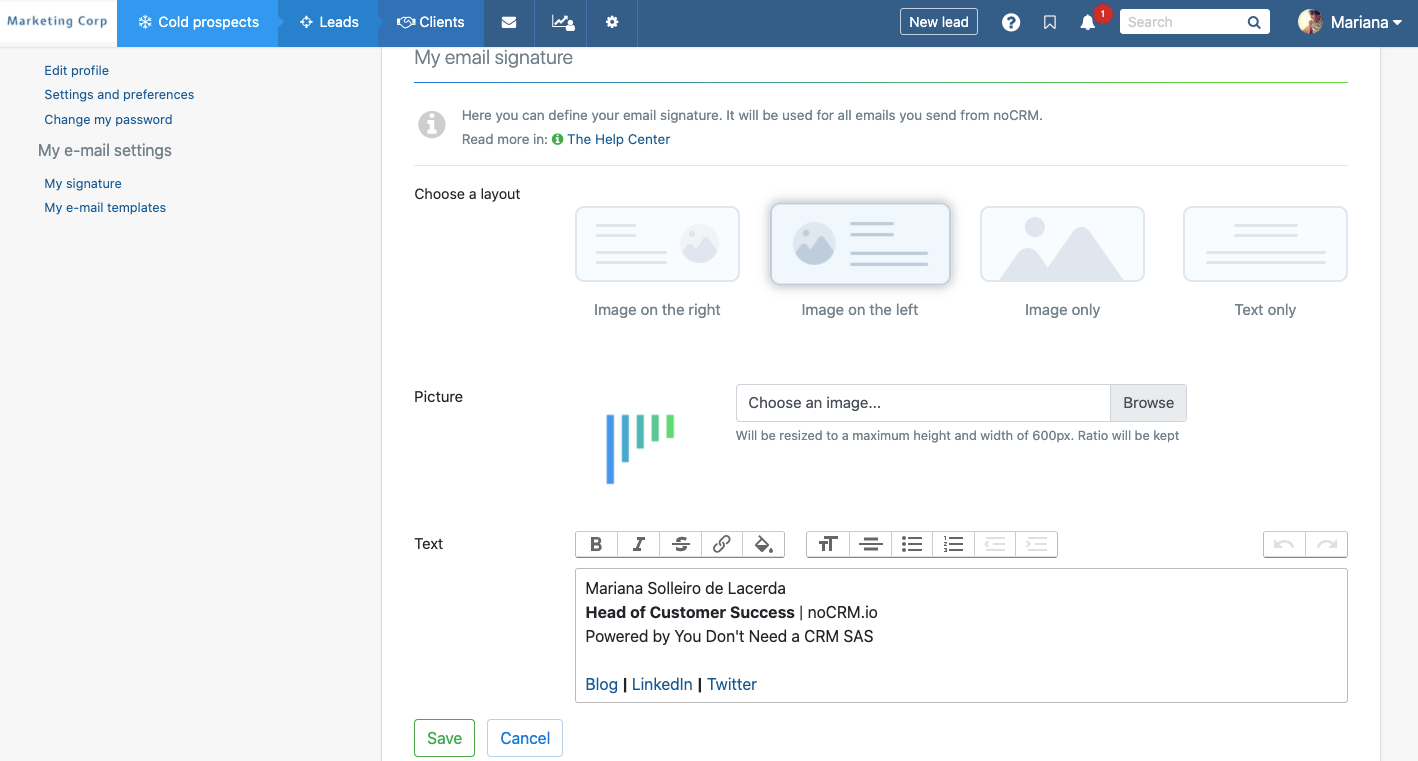Screen dimensions: 1418x761
Task: Open the text alignment options
Action: (870, 544)
